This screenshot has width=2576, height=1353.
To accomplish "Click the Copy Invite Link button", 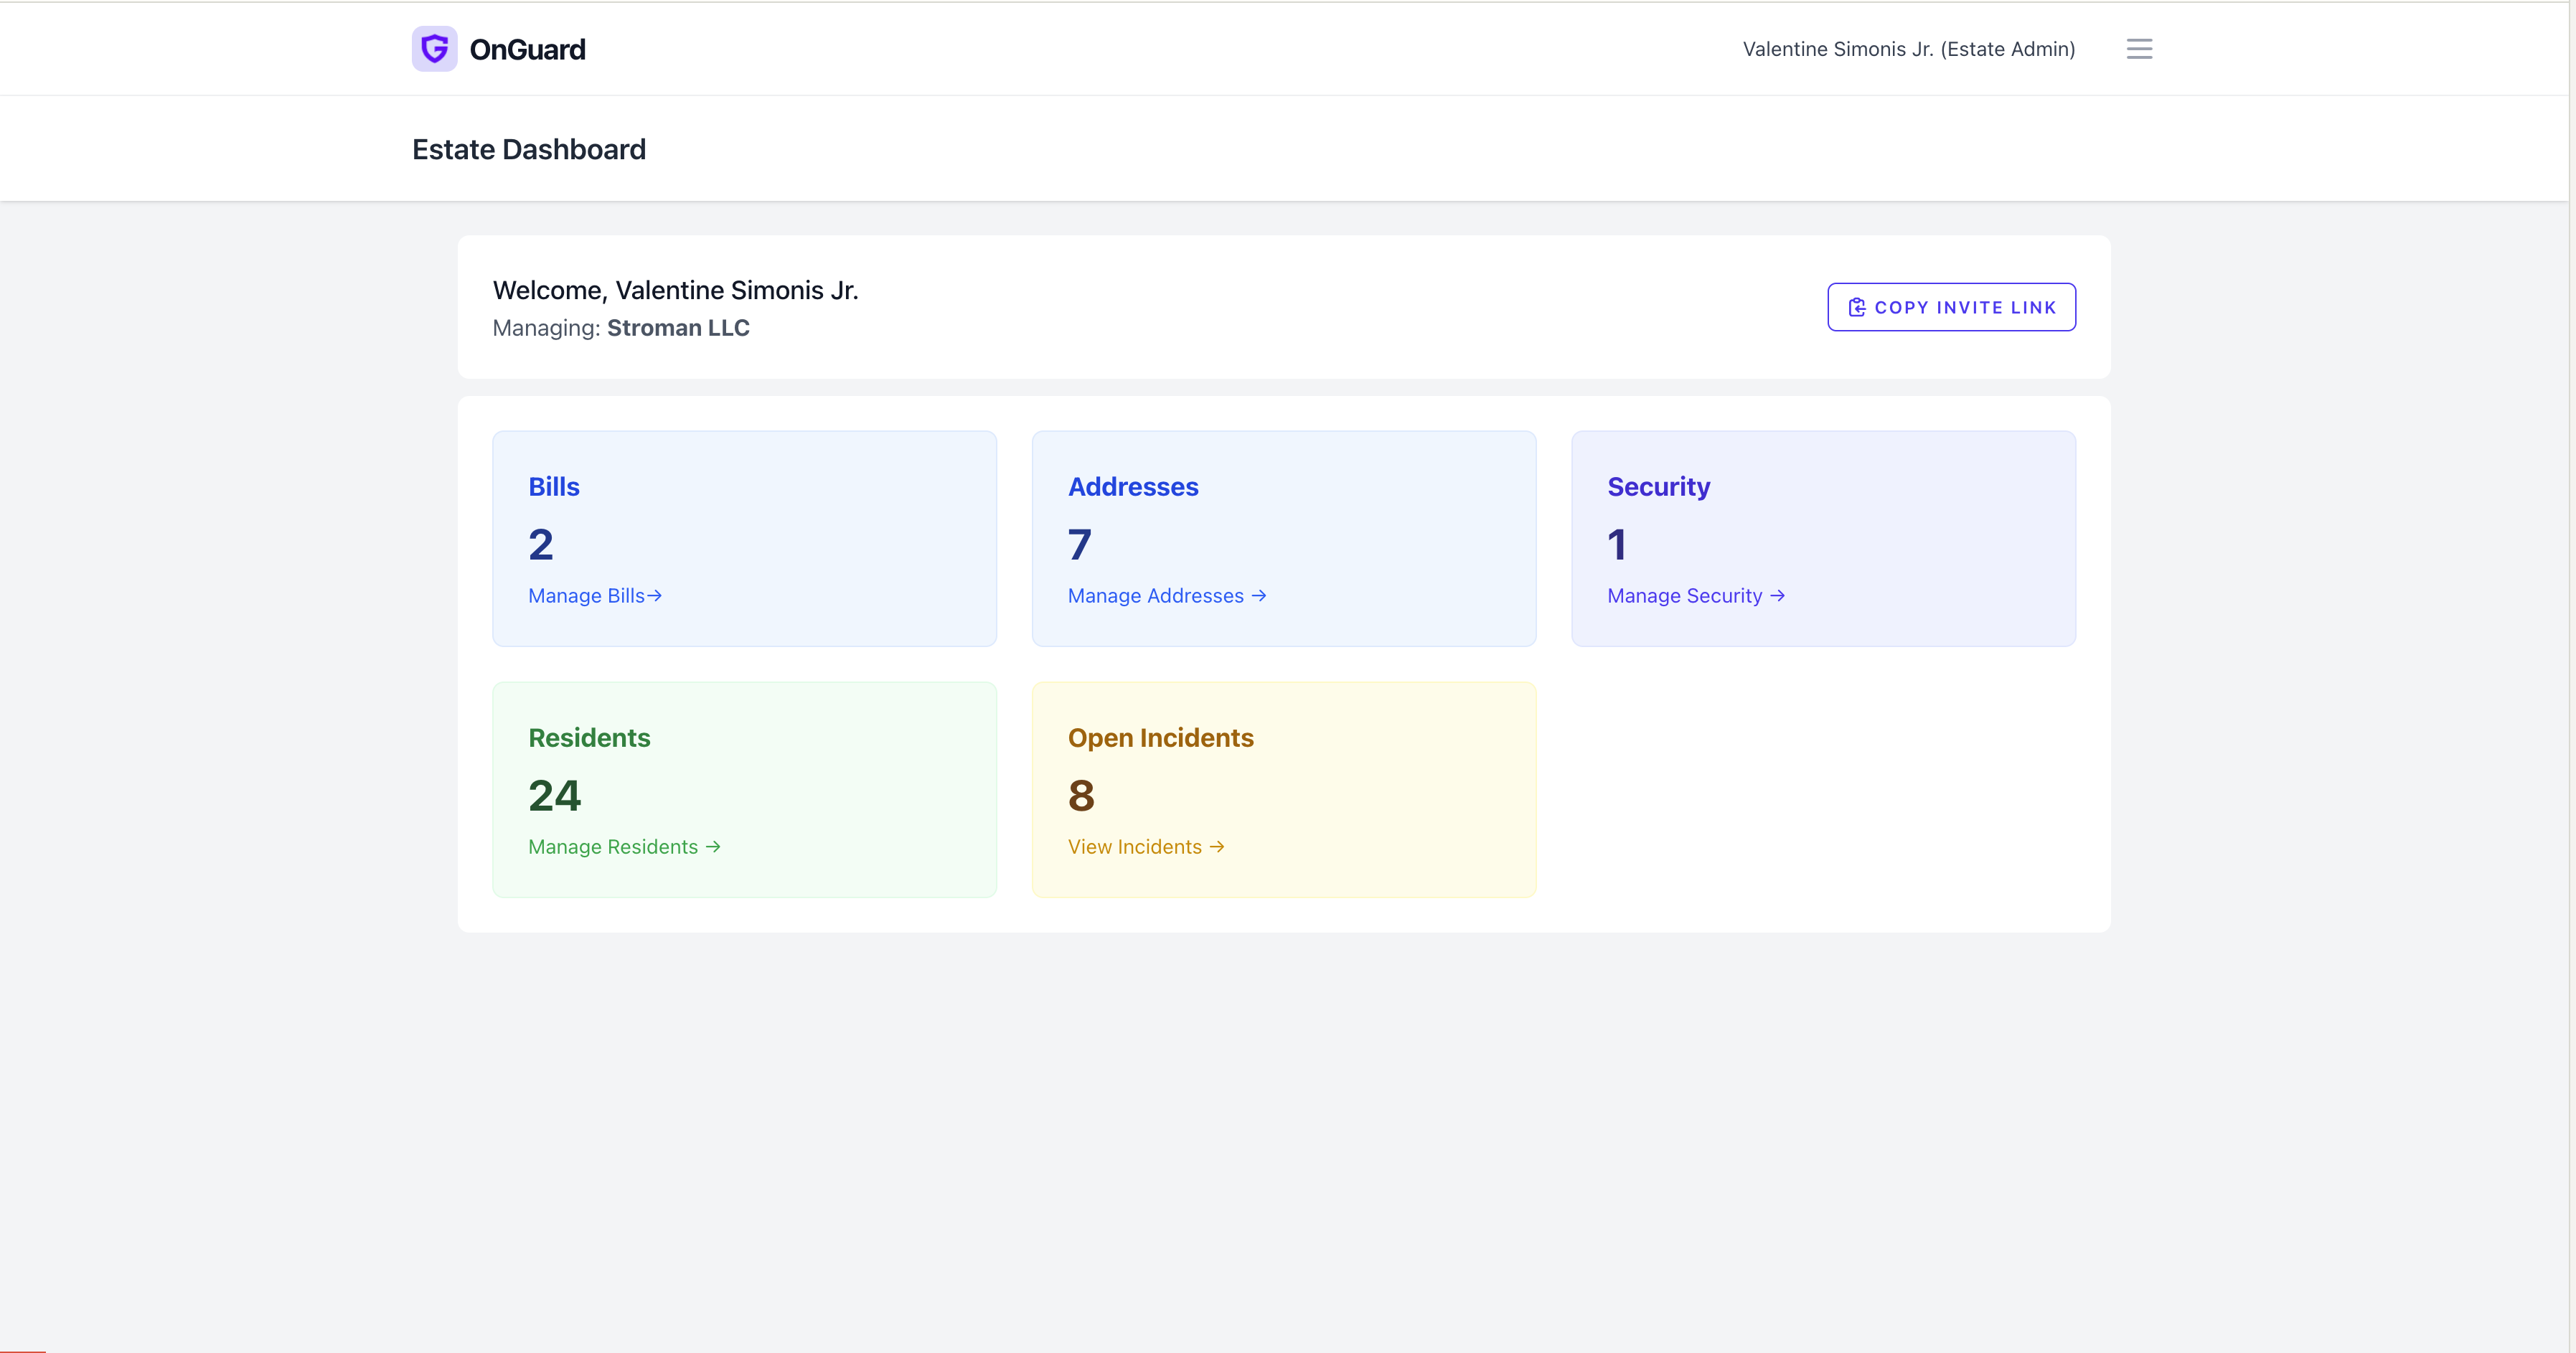I will click(x=1951, y=307).
